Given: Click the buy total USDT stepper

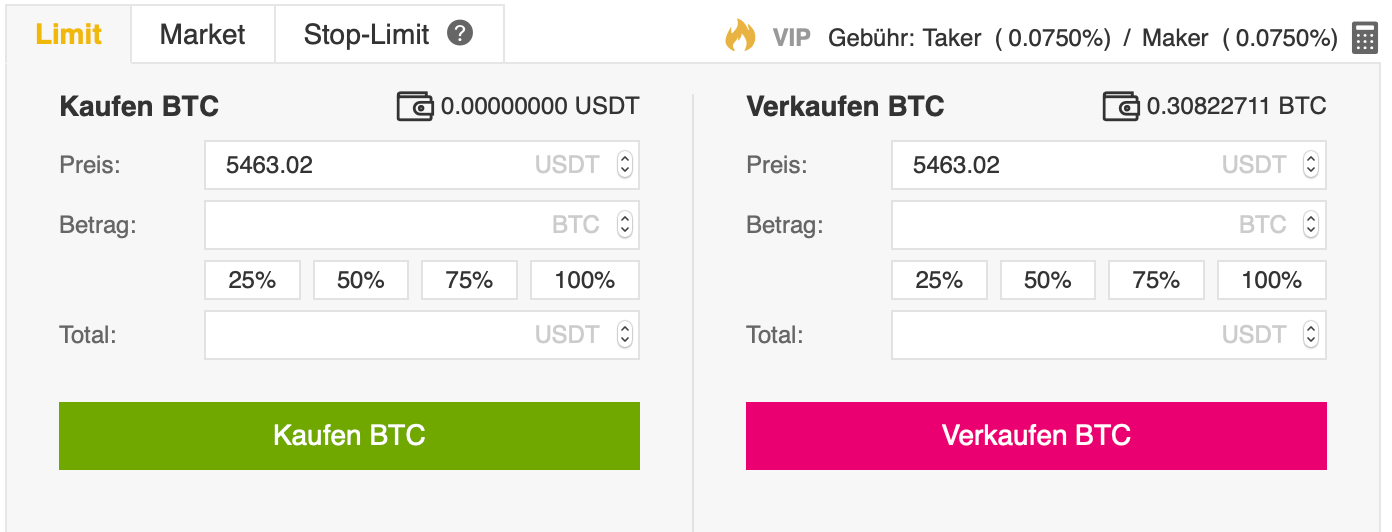Looking at the screenshot, I should (625, 334).
